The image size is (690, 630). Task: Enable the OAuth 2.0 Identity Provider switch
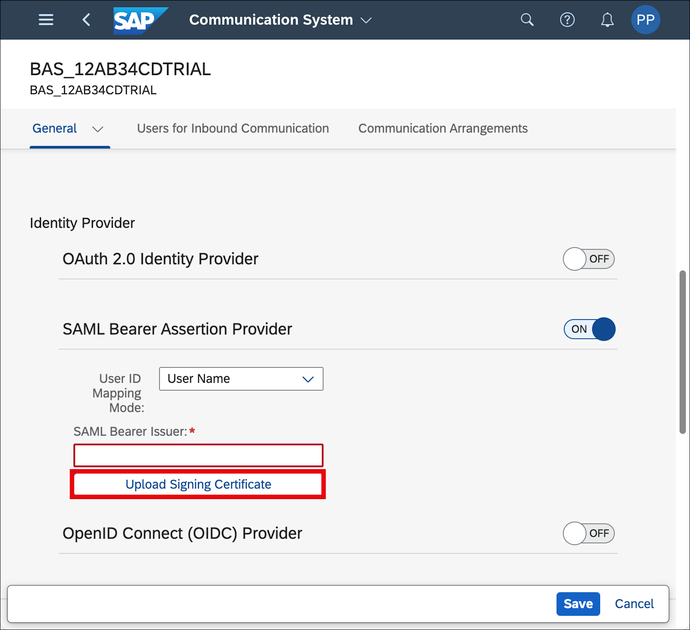(588, 259)
